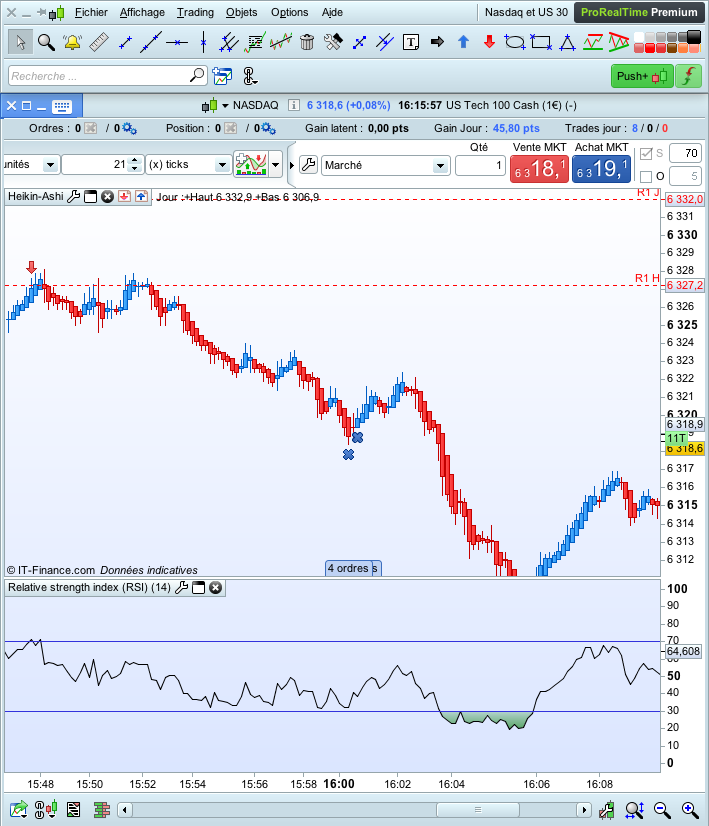
Task: Open the Affichage menu
Action: pyautogui.click(x=142, y=12)
